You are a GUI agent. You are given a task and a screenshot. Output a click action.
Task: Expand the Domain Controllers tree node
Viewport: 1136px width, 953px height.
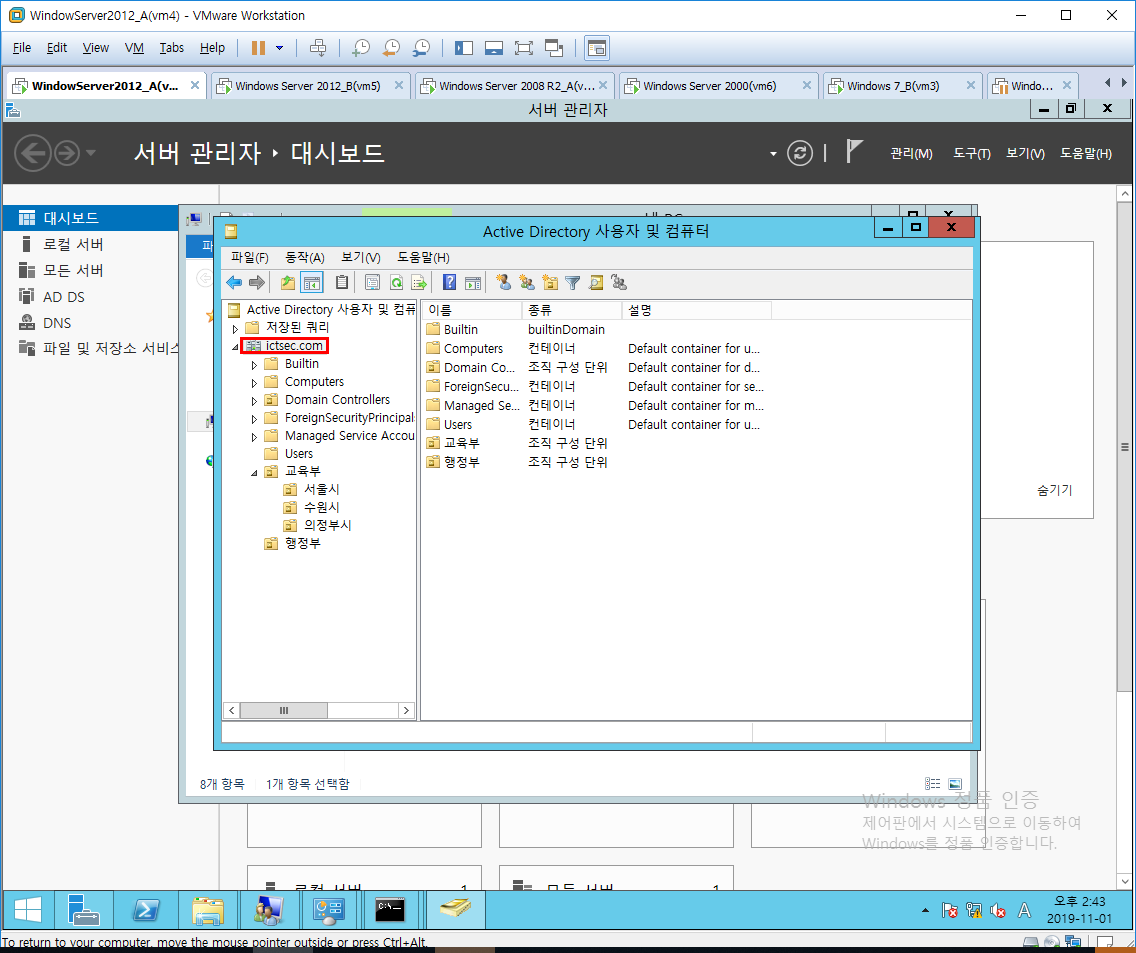pyautogui.click(x=254, y=401)
